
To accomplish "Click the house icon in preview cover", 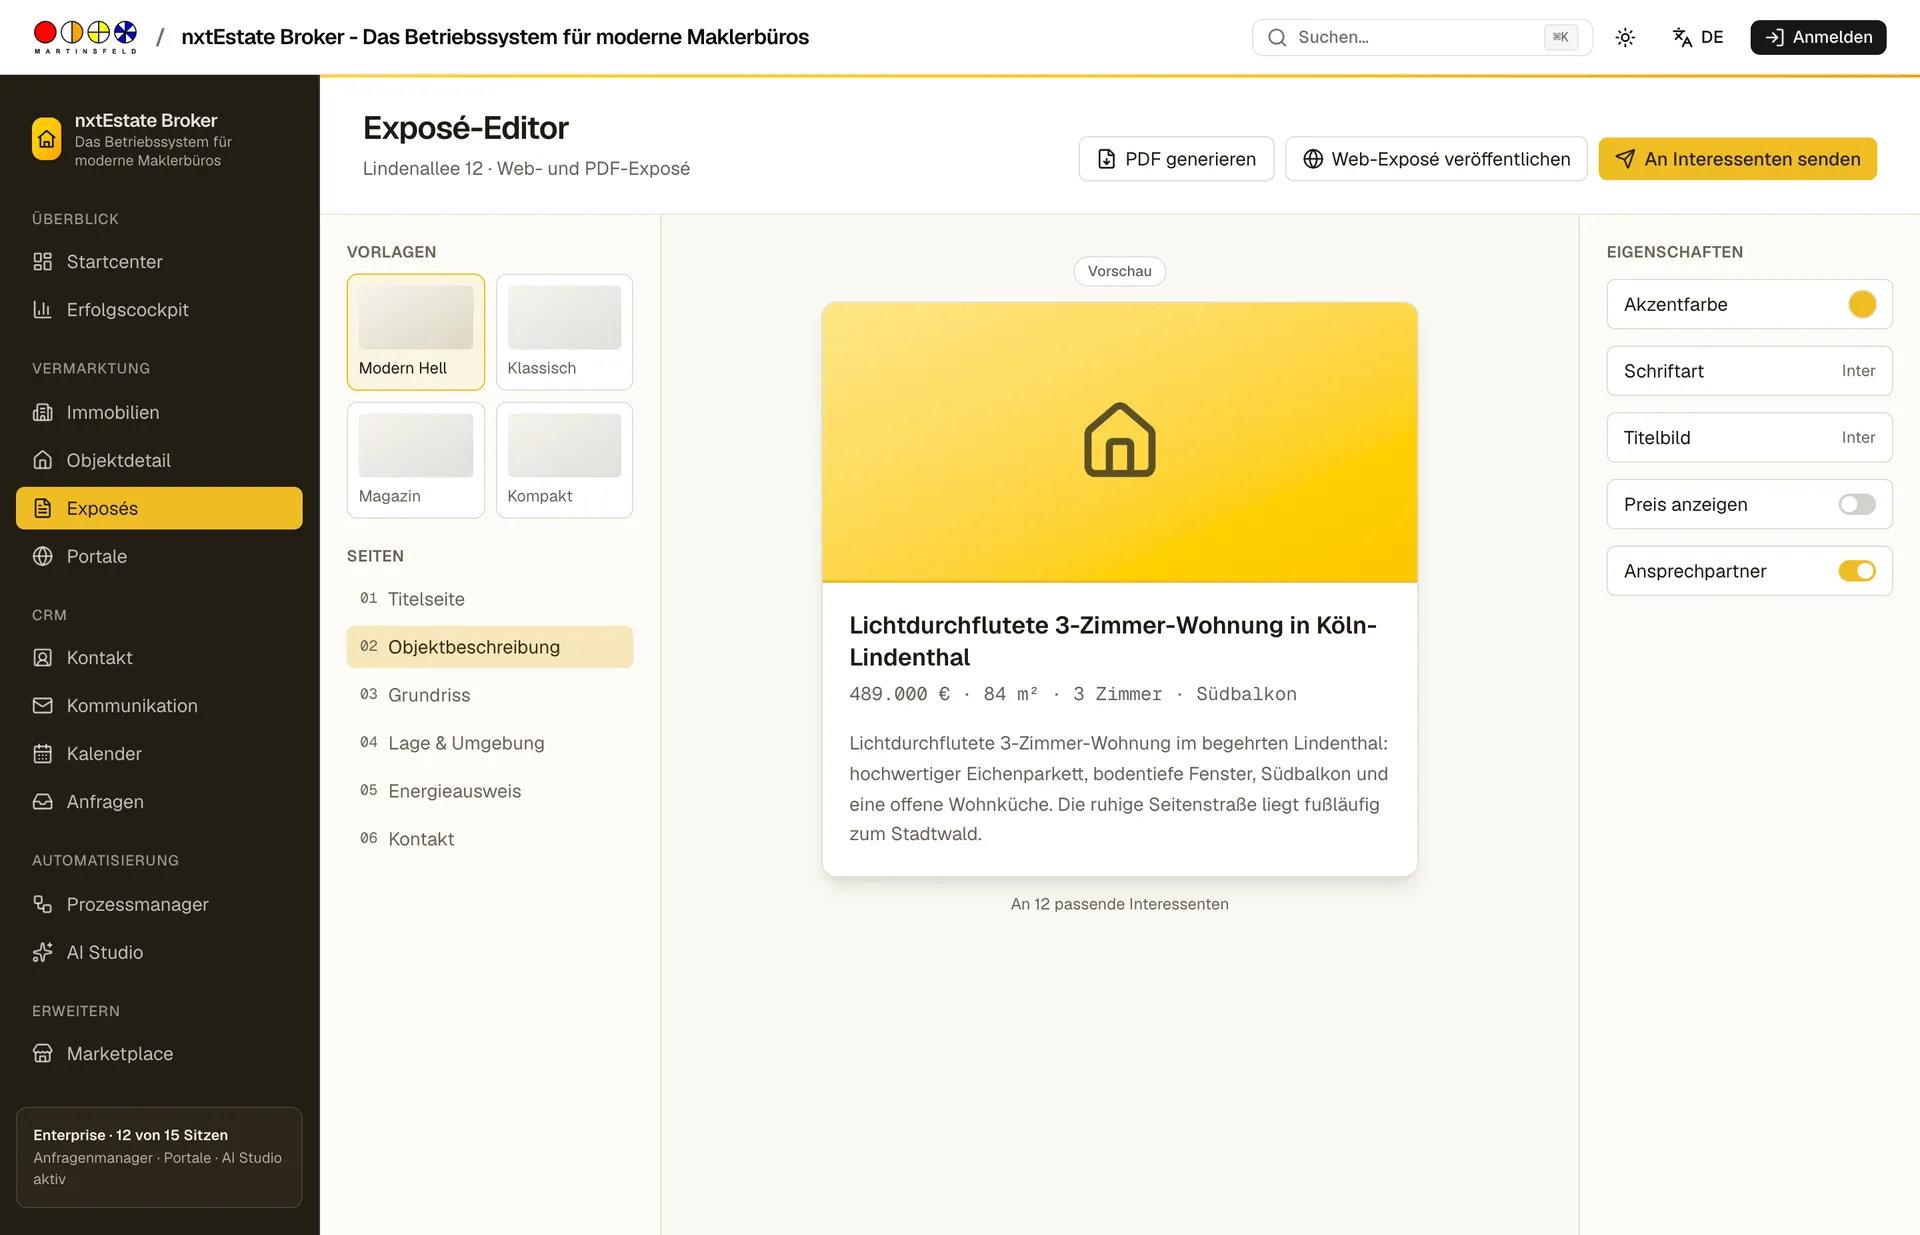I will pos(1119,440).
